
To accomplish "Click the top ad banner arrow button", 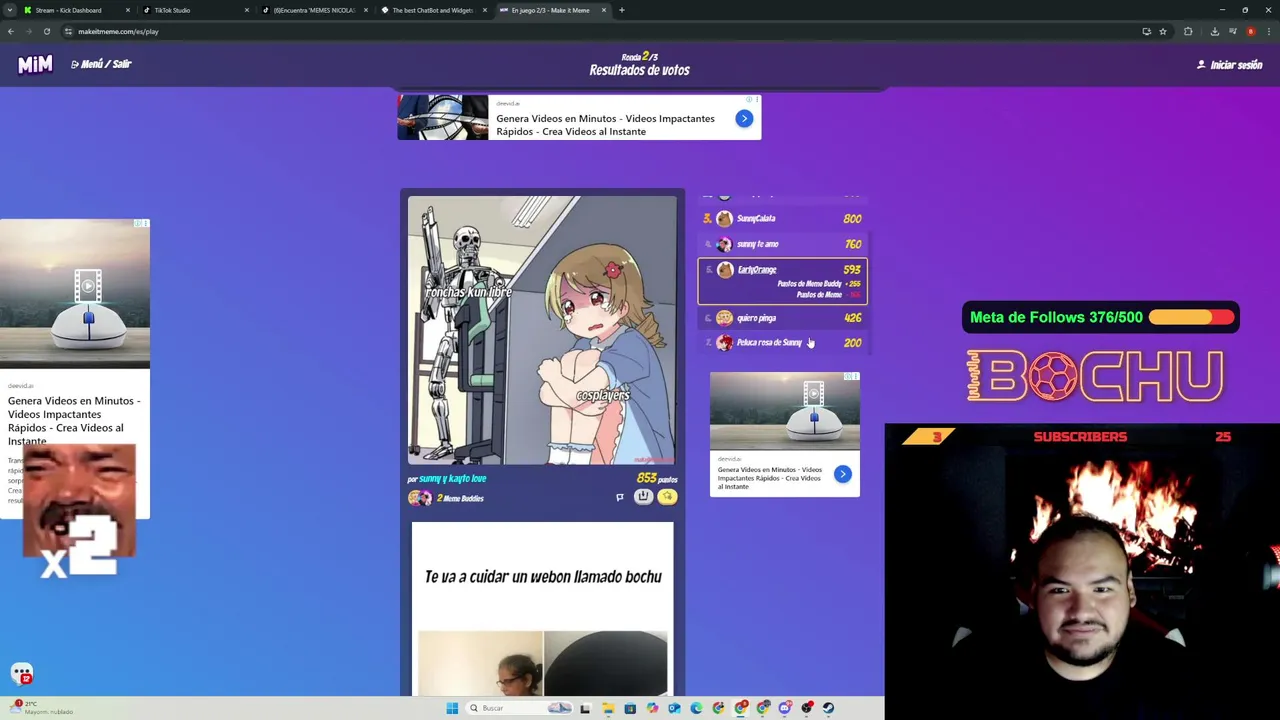I will tap(744, 119).
